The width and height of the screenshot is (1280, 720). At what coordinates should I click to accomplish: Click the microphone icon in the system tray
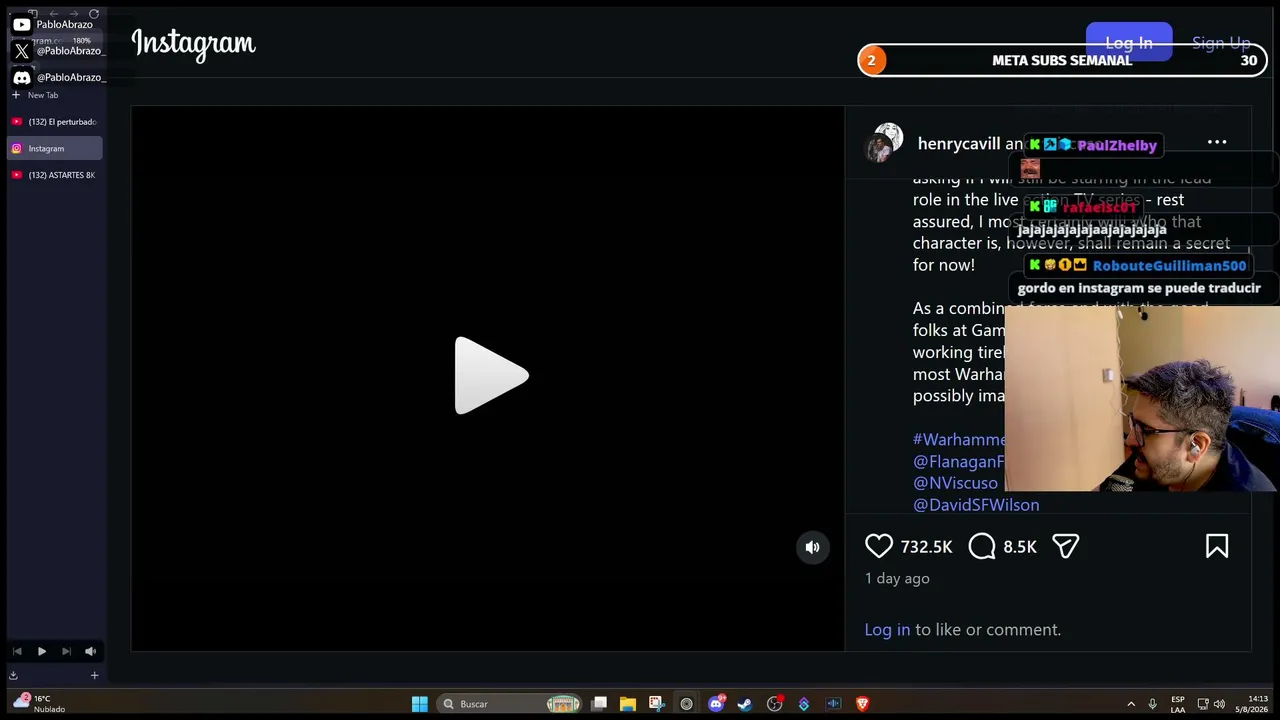click(1152, 704)
